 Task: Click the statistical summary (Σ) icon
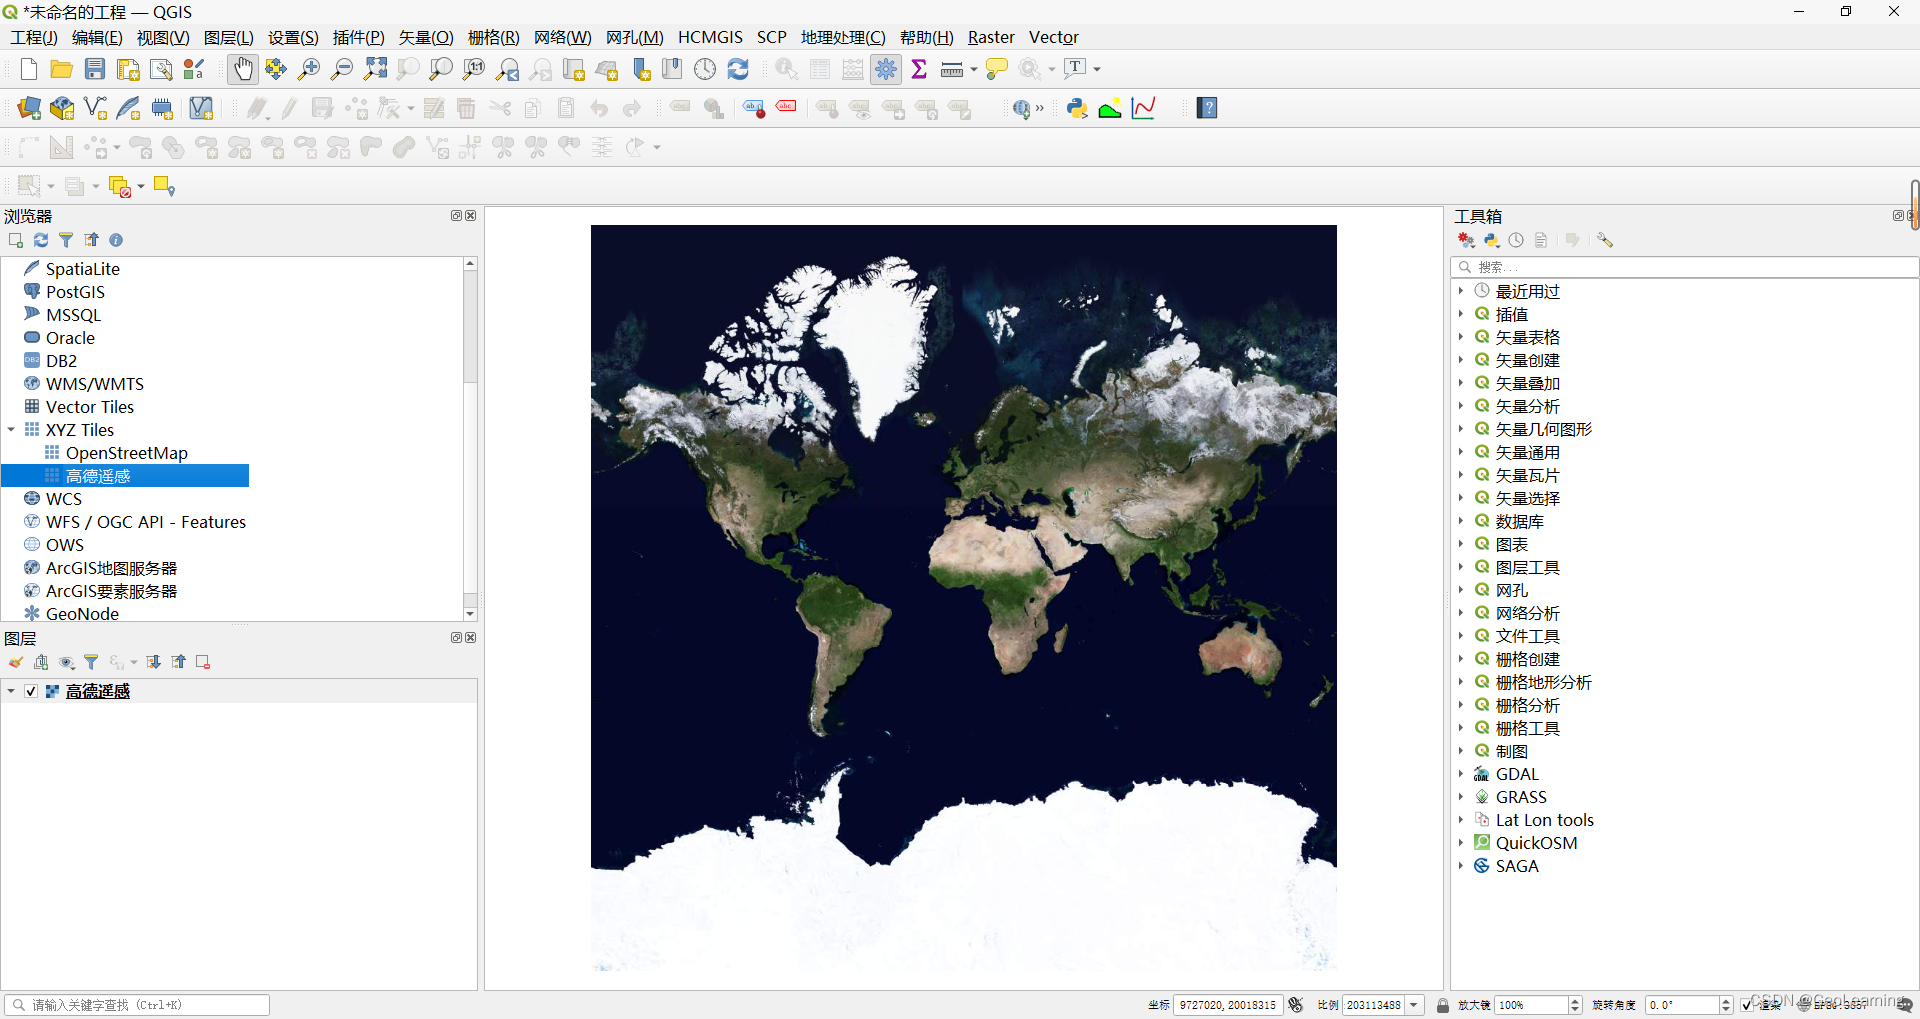tap(920, 69)
